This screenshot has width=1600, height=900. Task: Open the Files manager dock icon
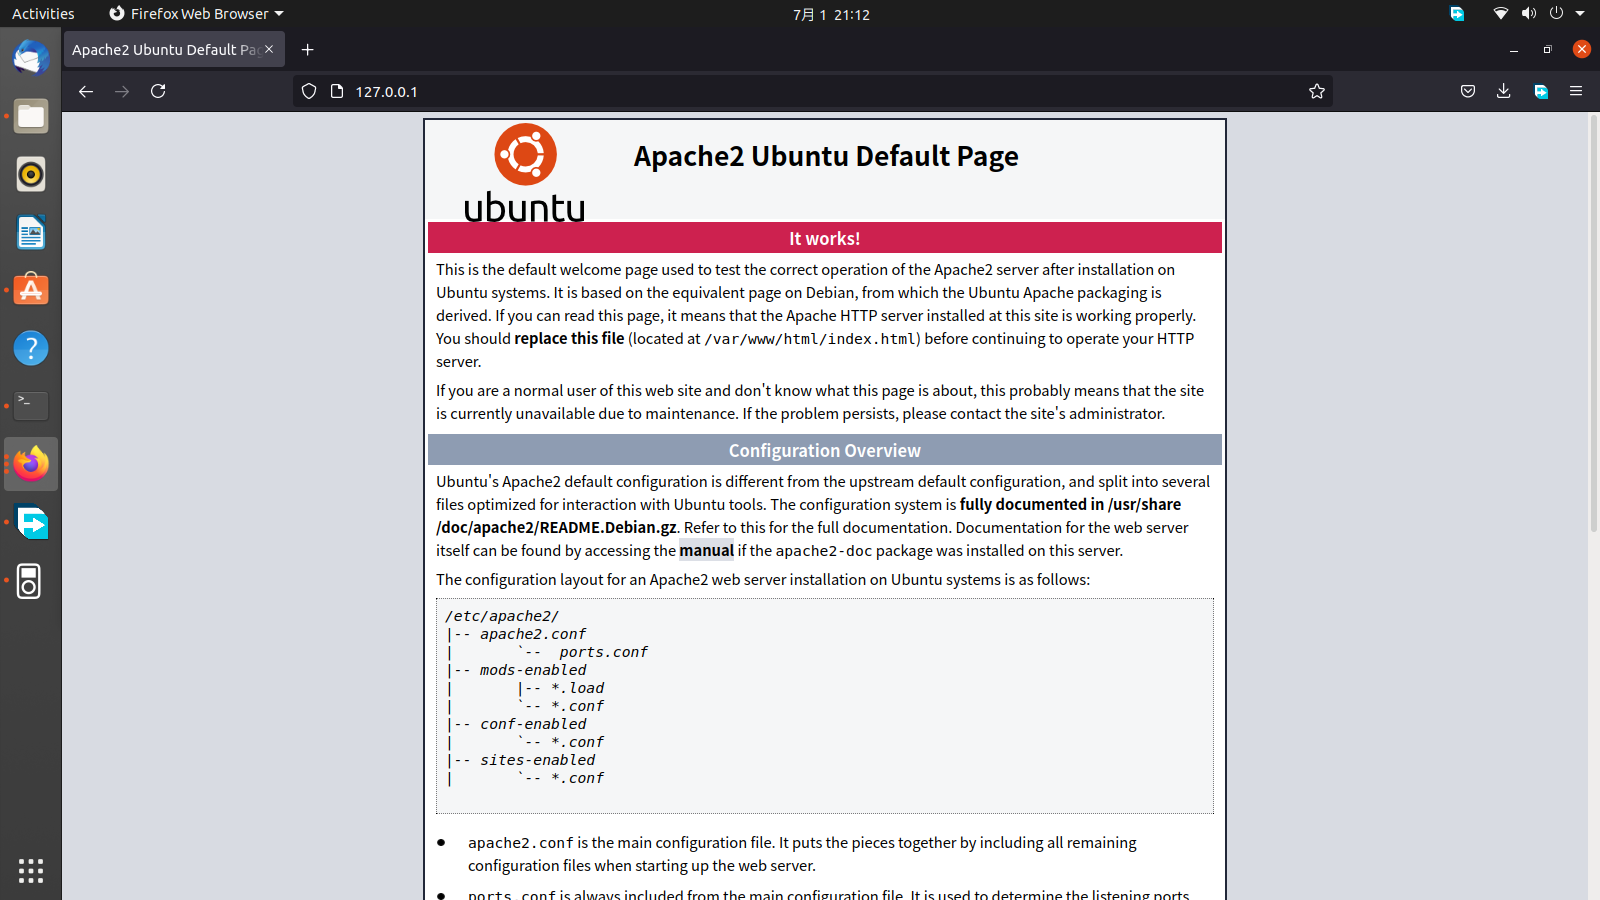pyautogui.click(x=31, y=116)
